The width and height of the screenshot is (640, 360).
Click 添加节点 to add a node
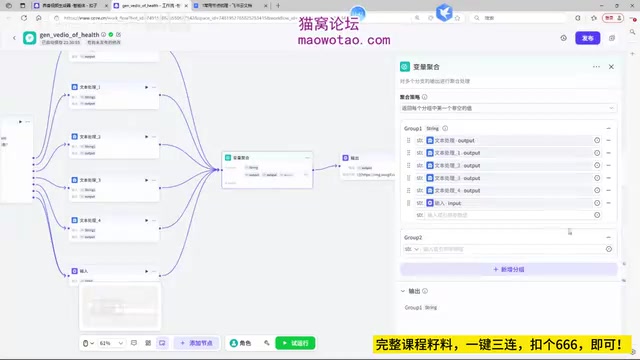pyautogui.click(x=197, y=343)
